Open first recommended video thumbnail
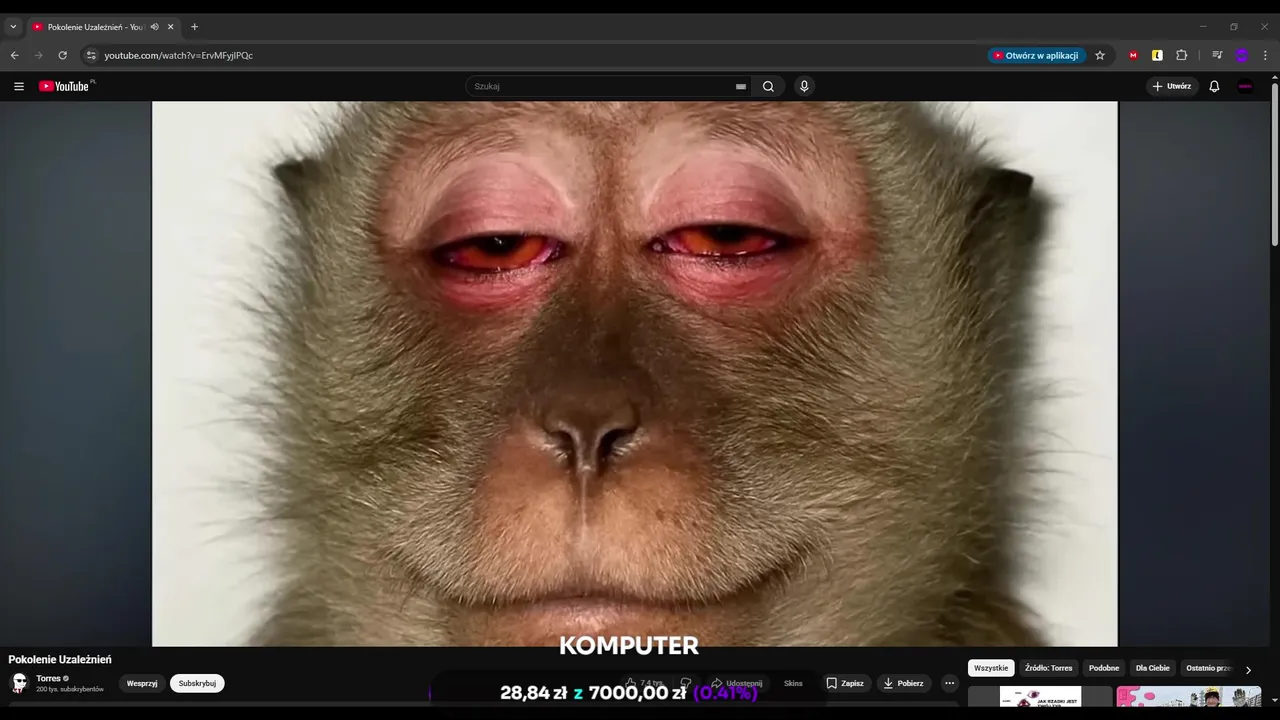Screen dimensions: 1280x720 coord(1040,696)
